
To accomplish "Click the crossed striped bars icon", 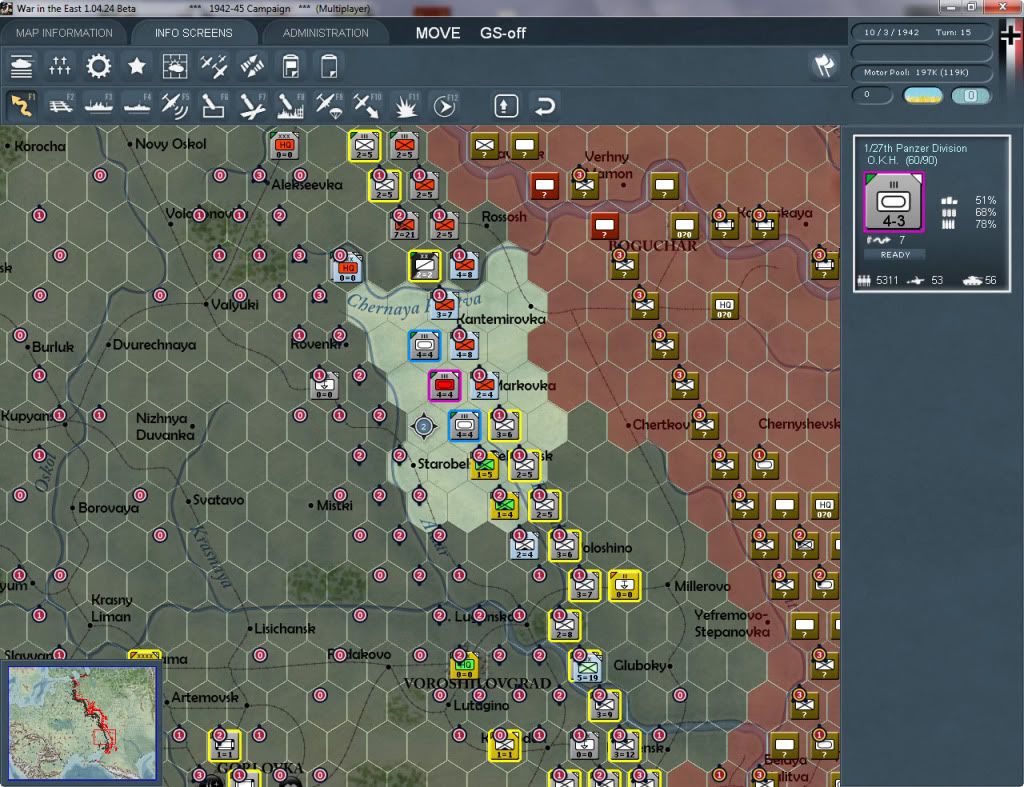I will 252,66.
